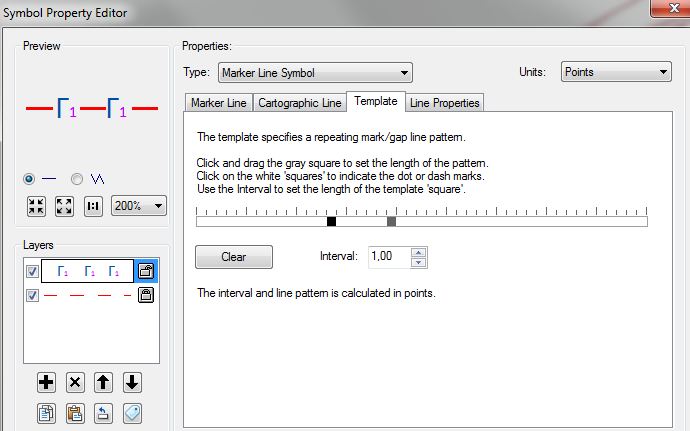Click the gray pattern-length square on the template
The image size is (690, 431).
tap(391, 221)
